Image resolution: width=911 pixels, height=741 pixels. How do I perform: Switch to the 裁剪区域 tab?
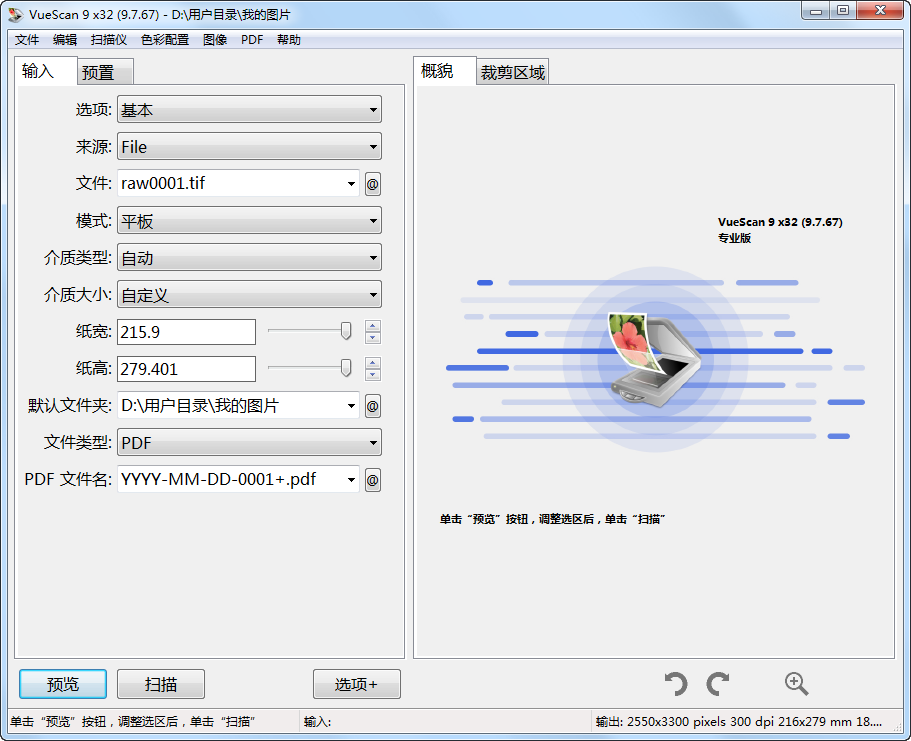point(513,72)
